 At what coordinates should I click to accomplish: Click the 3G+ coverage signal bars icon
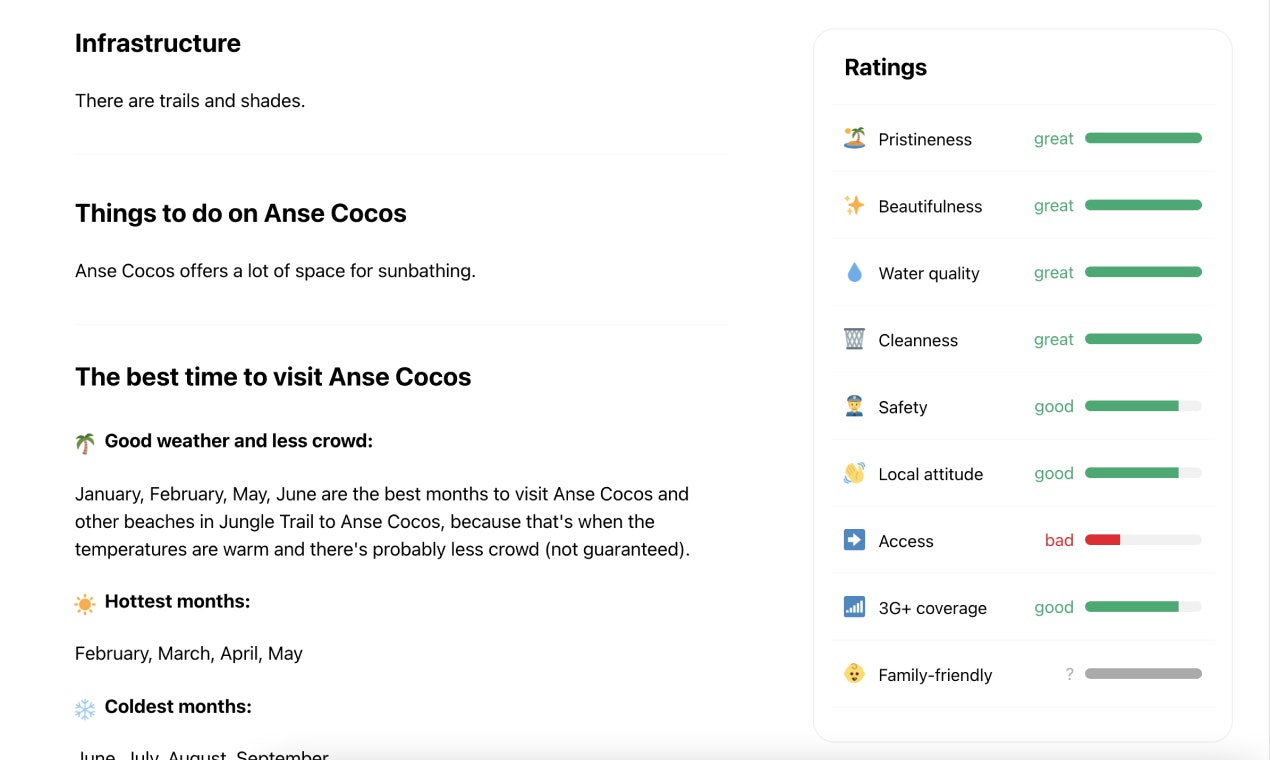[x=854, y=607]
